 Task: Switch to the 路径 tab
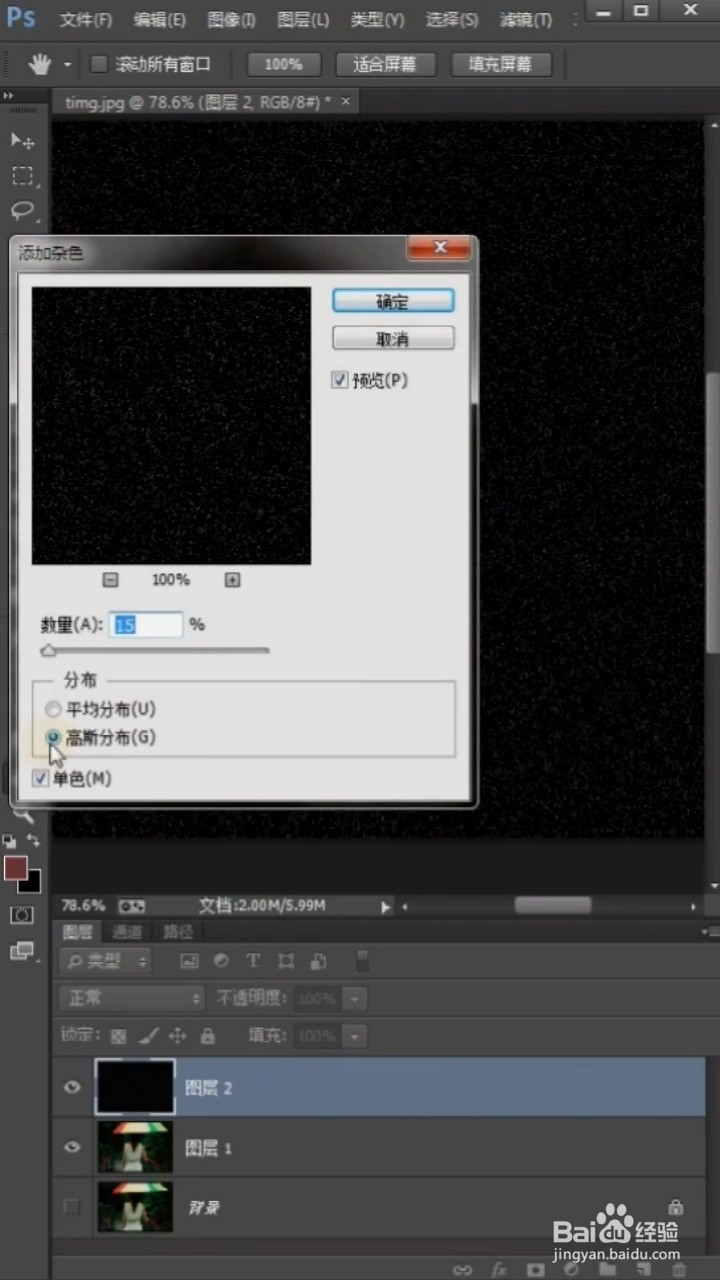click(178, 931)
